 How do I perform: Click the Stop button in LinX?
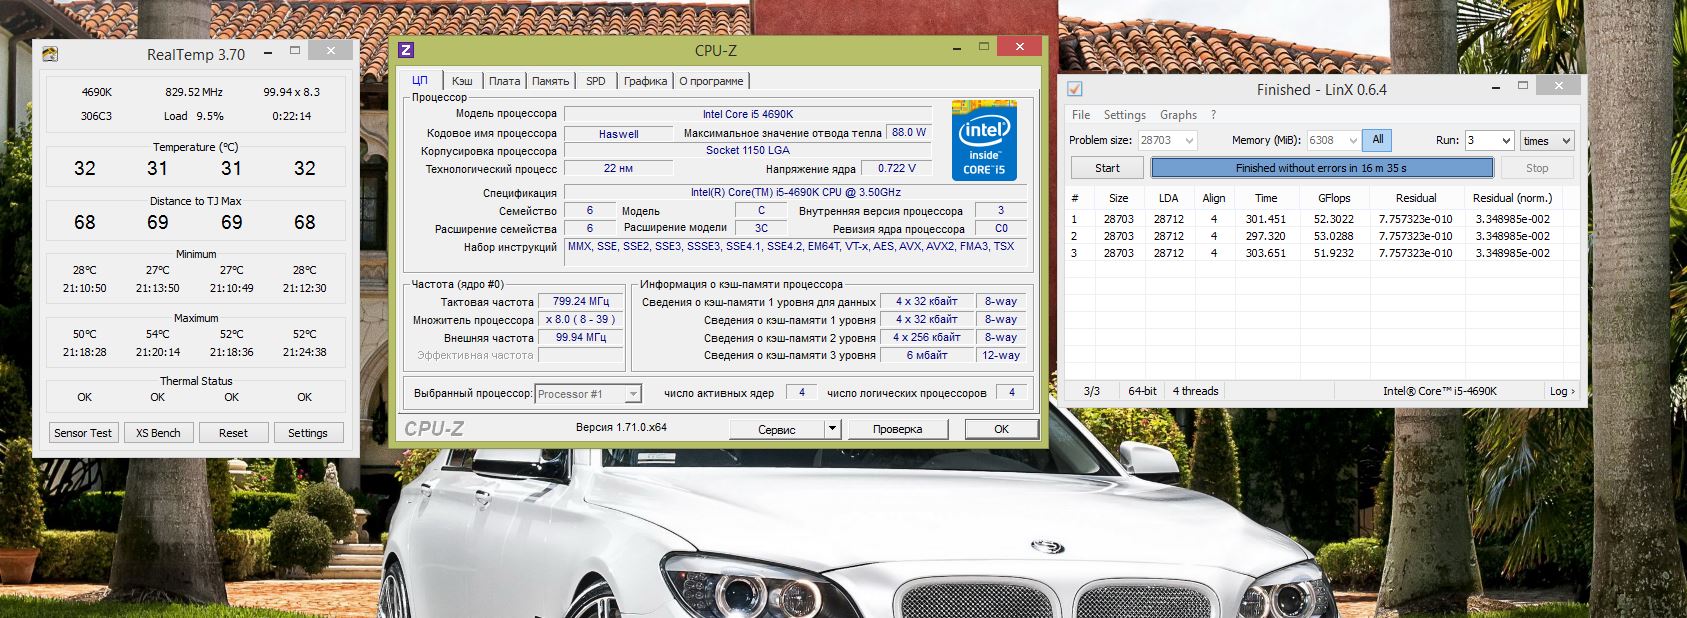(1537, 168)
